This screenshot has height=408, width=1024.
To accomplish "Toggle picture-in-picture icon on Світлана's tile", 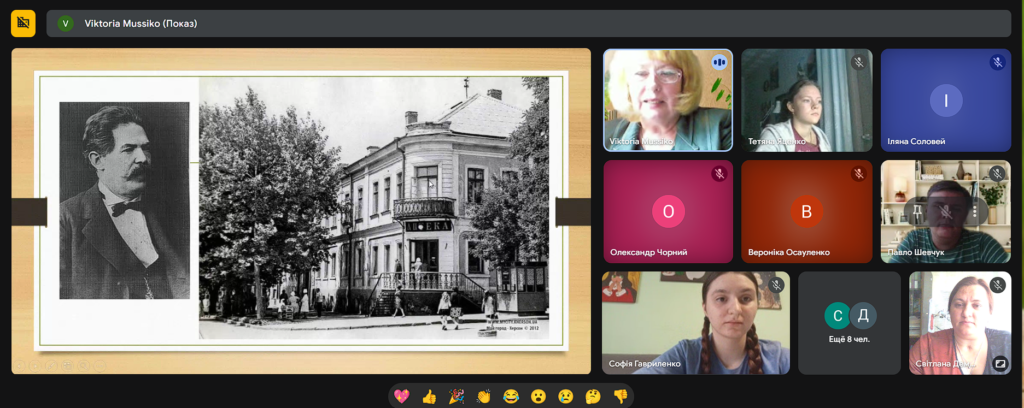I will point(1001,364).
